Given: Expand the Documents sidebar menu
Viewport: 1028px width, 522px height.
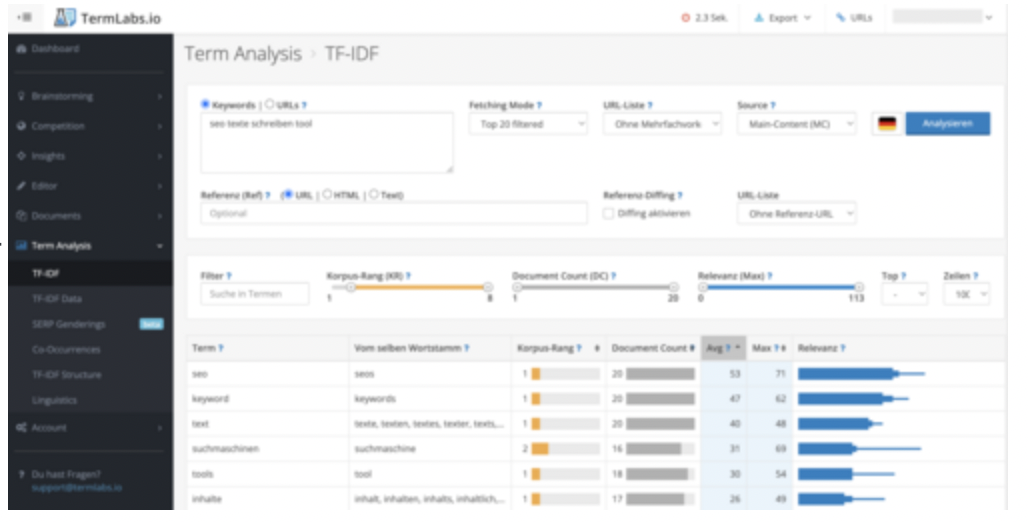Looking at the screenshot, I should (90, 216).
